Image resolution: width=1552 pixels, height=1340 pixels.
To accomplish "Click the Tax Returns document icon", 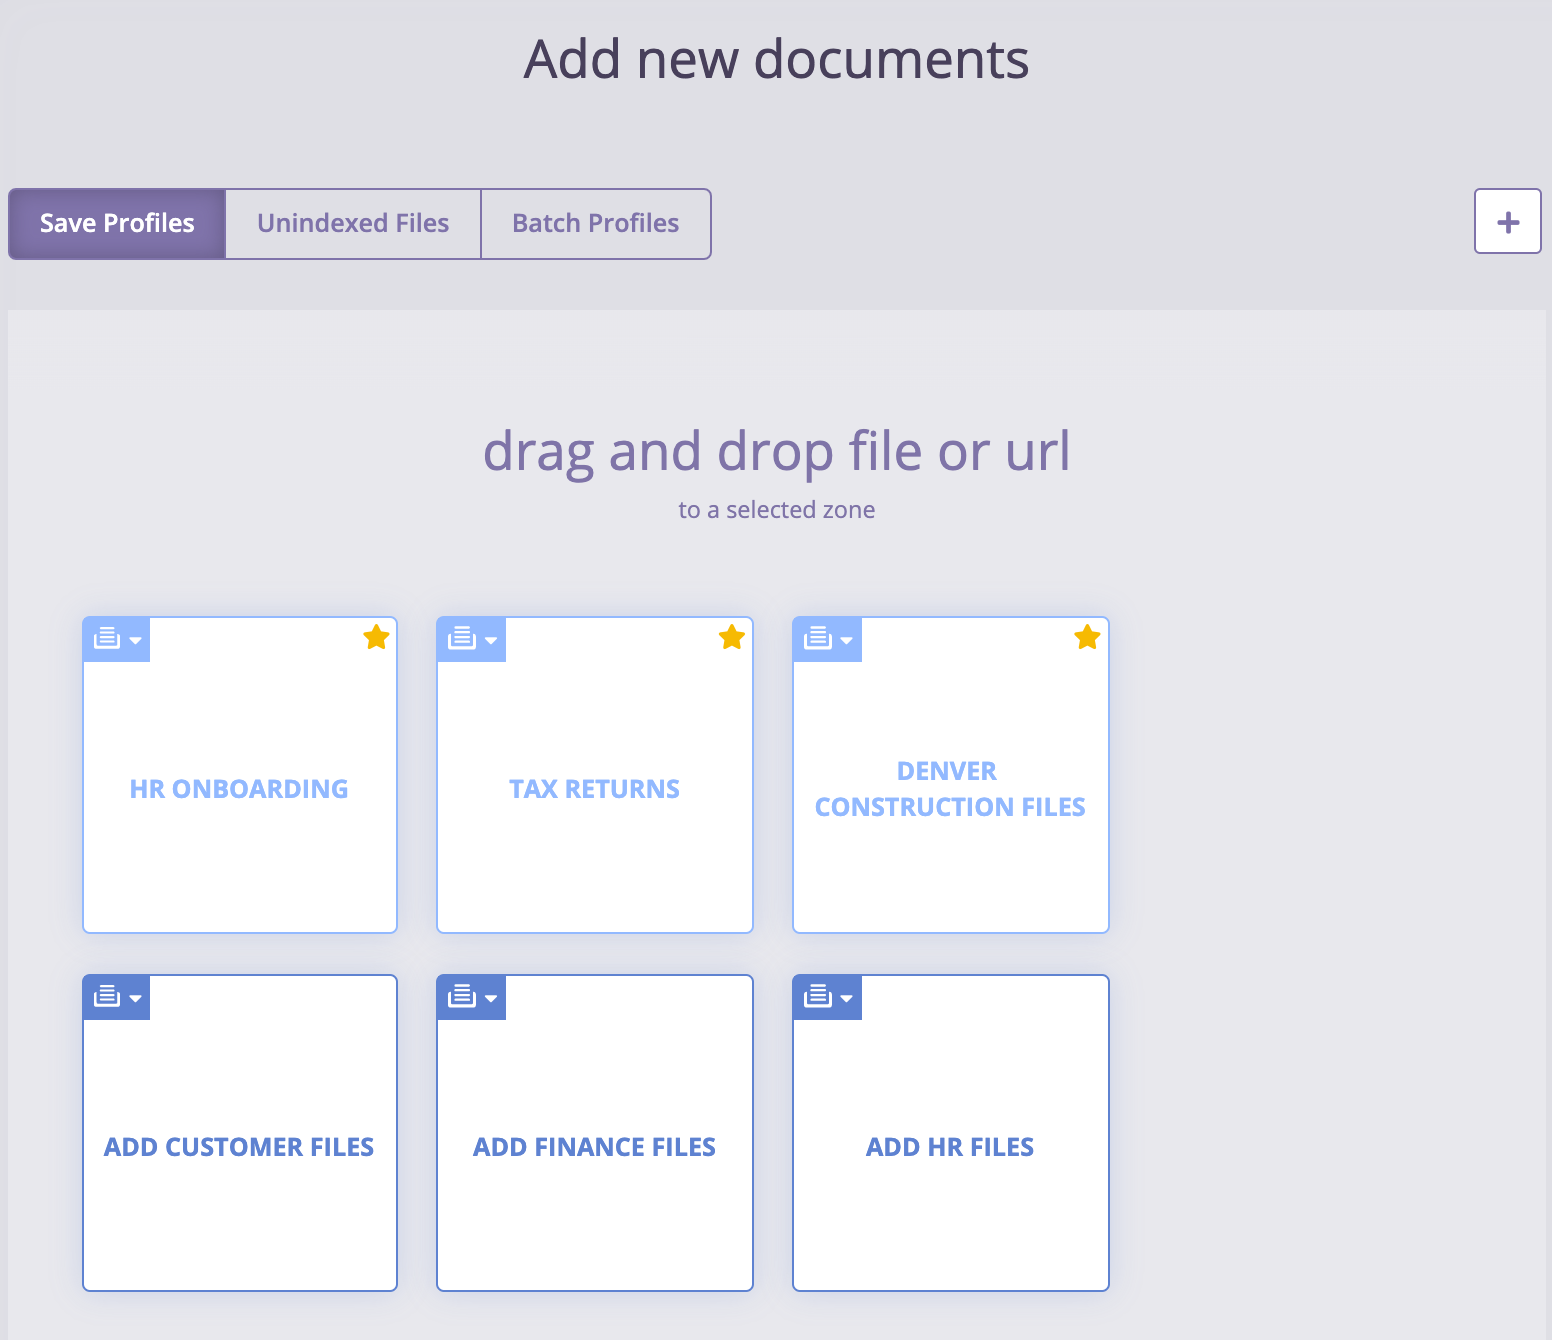I will tap(463, 639).
